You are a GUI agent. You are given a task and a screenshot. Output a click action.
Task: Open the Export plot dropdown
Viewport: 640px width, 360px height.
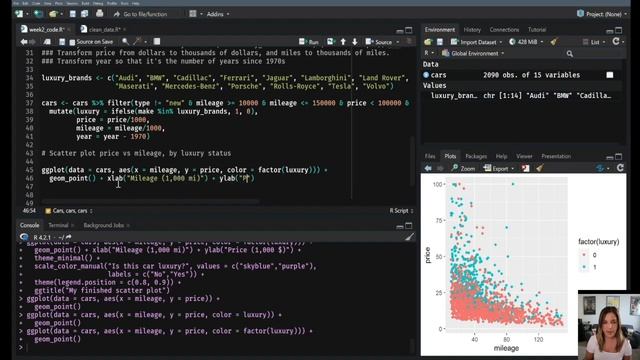[499, 168]
